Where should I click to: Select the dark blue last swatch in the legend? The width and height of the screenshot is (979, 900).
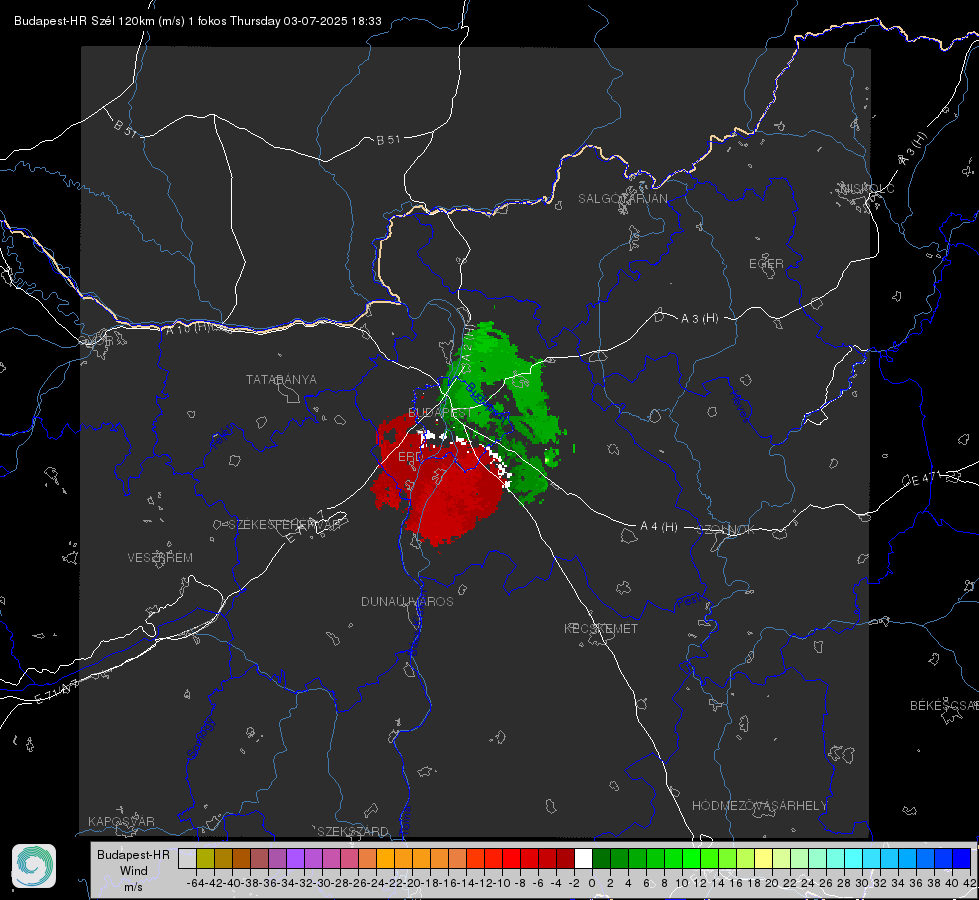[x=962, y=858]
